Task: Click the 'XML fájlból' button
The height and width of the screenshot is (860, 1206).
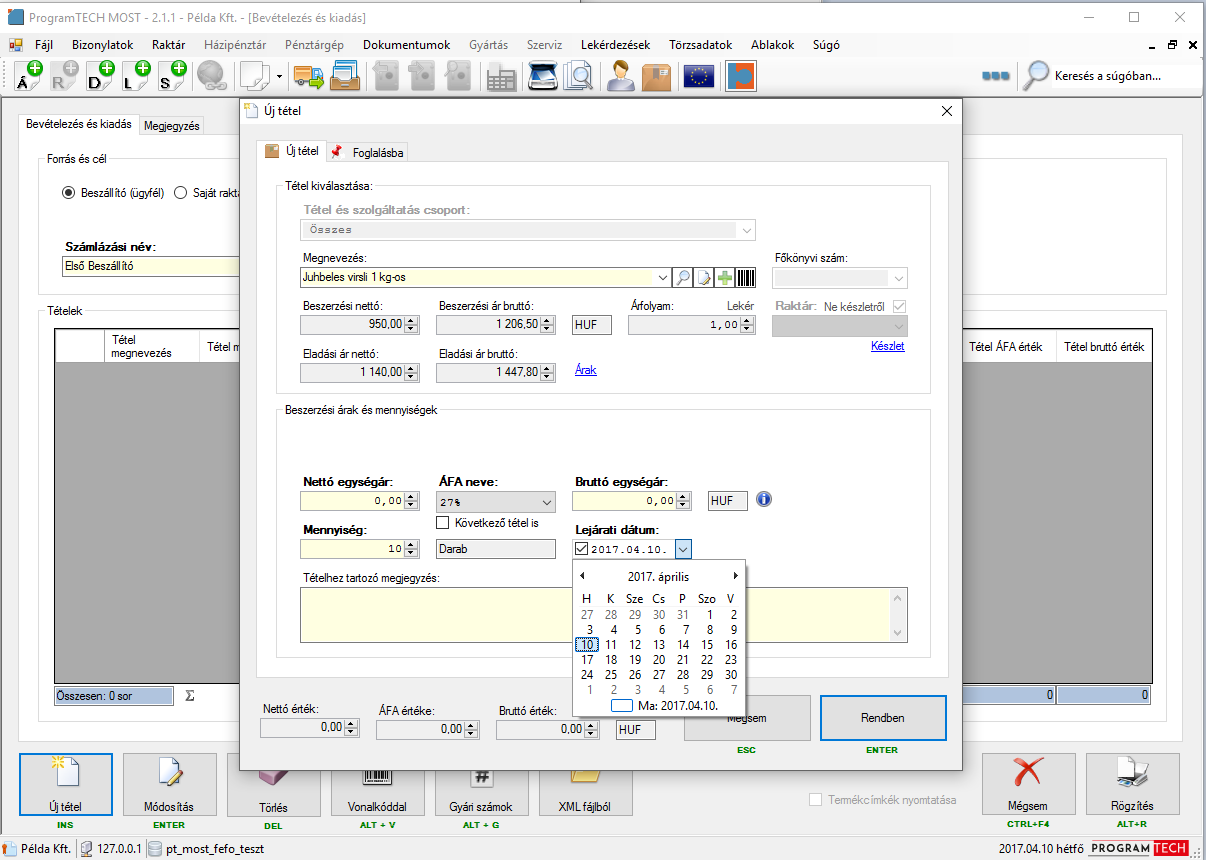Action: 586,784
